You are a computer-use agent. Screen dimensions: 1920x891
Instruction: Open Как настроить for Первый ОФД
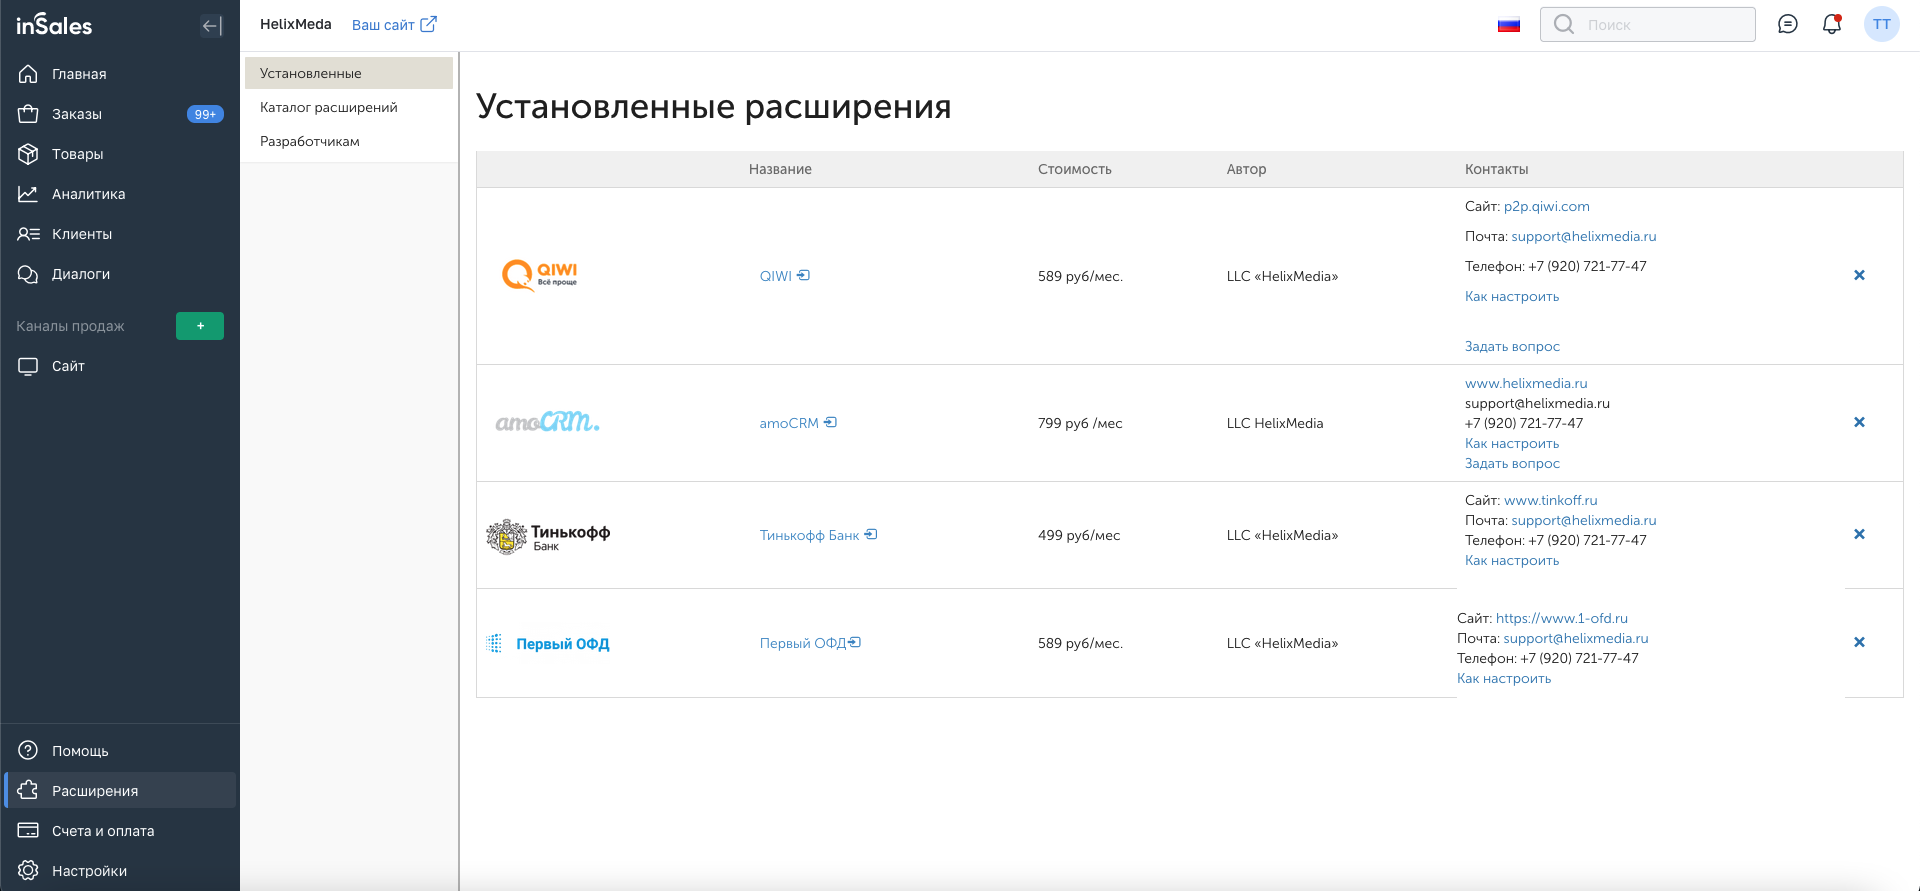click(1504, 678)
